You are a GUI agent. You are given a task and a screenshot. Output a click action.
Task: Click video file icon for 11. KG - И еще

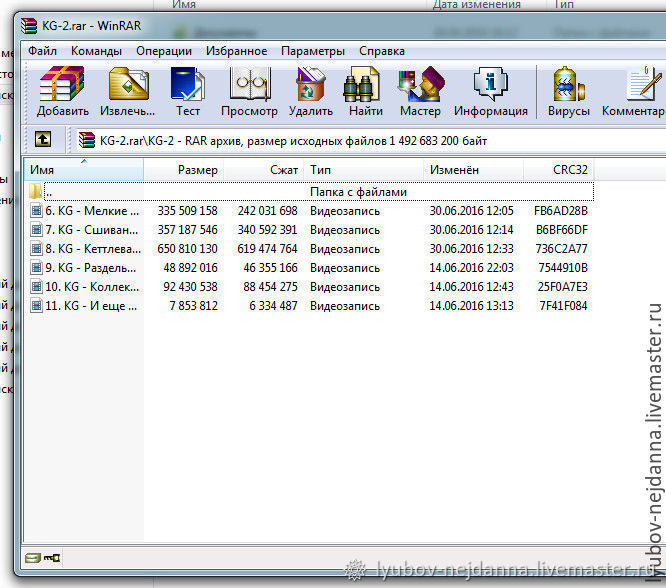click(x=37, y=305)
